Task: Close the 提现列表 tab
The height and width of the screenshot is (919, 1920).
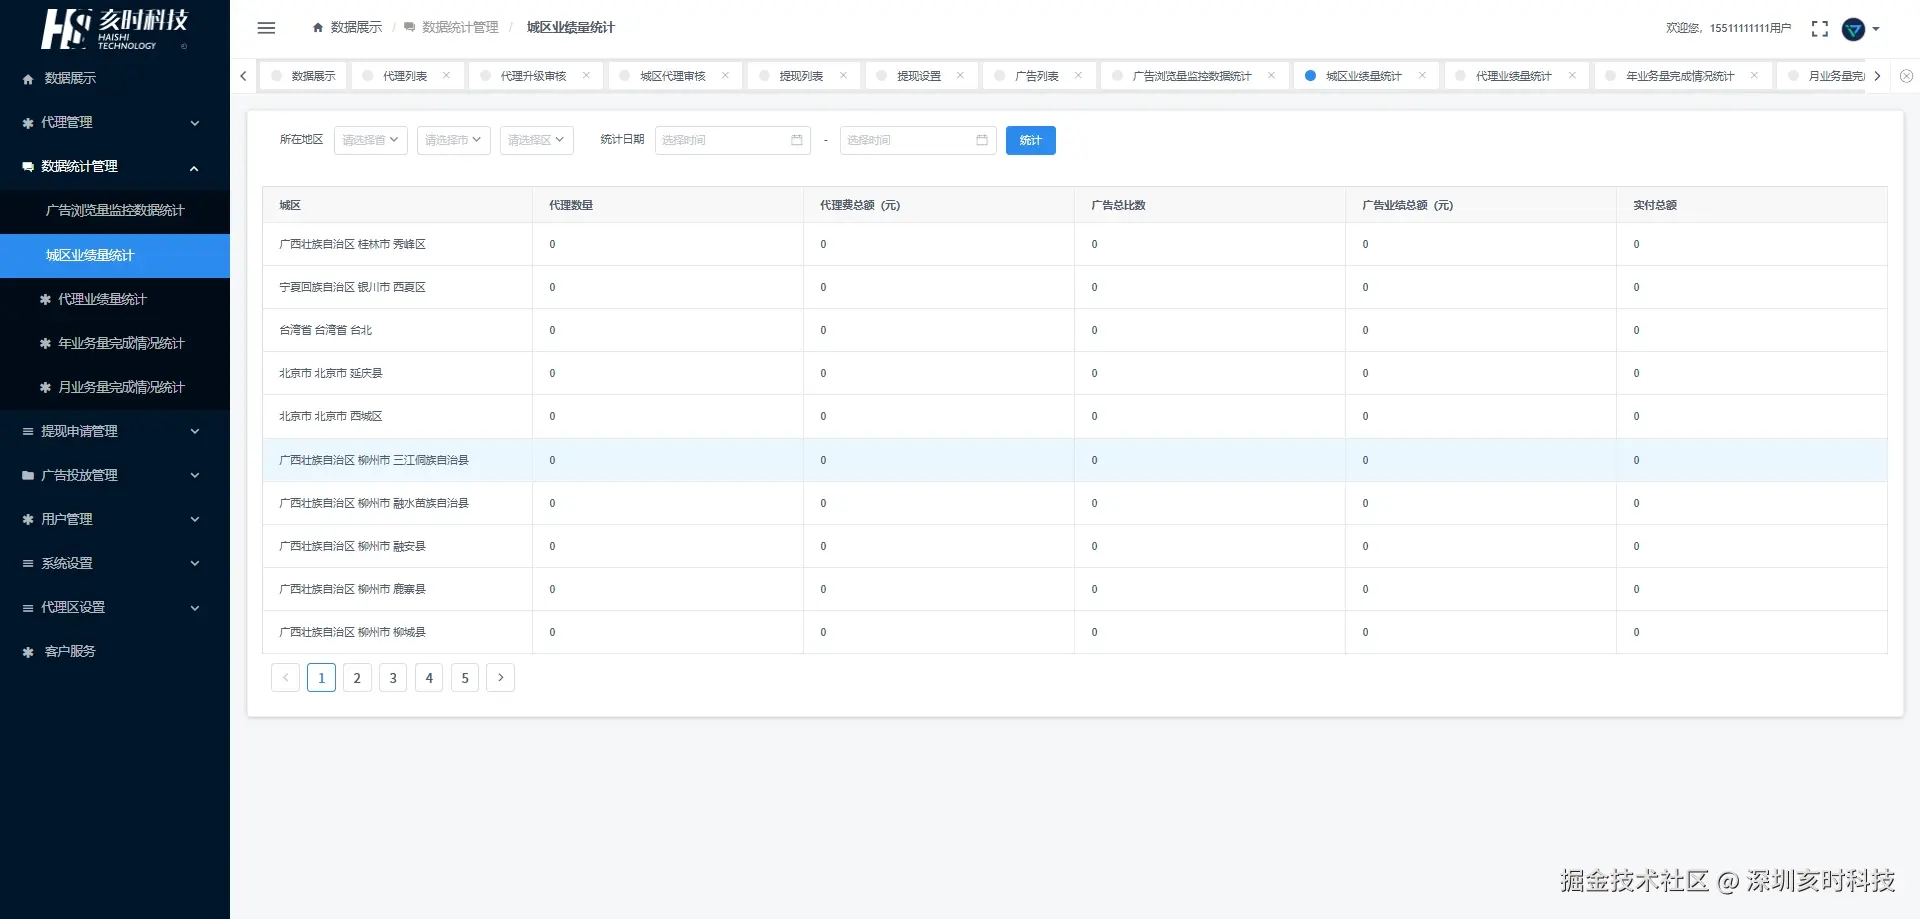Action: click(x=843, y=76)
